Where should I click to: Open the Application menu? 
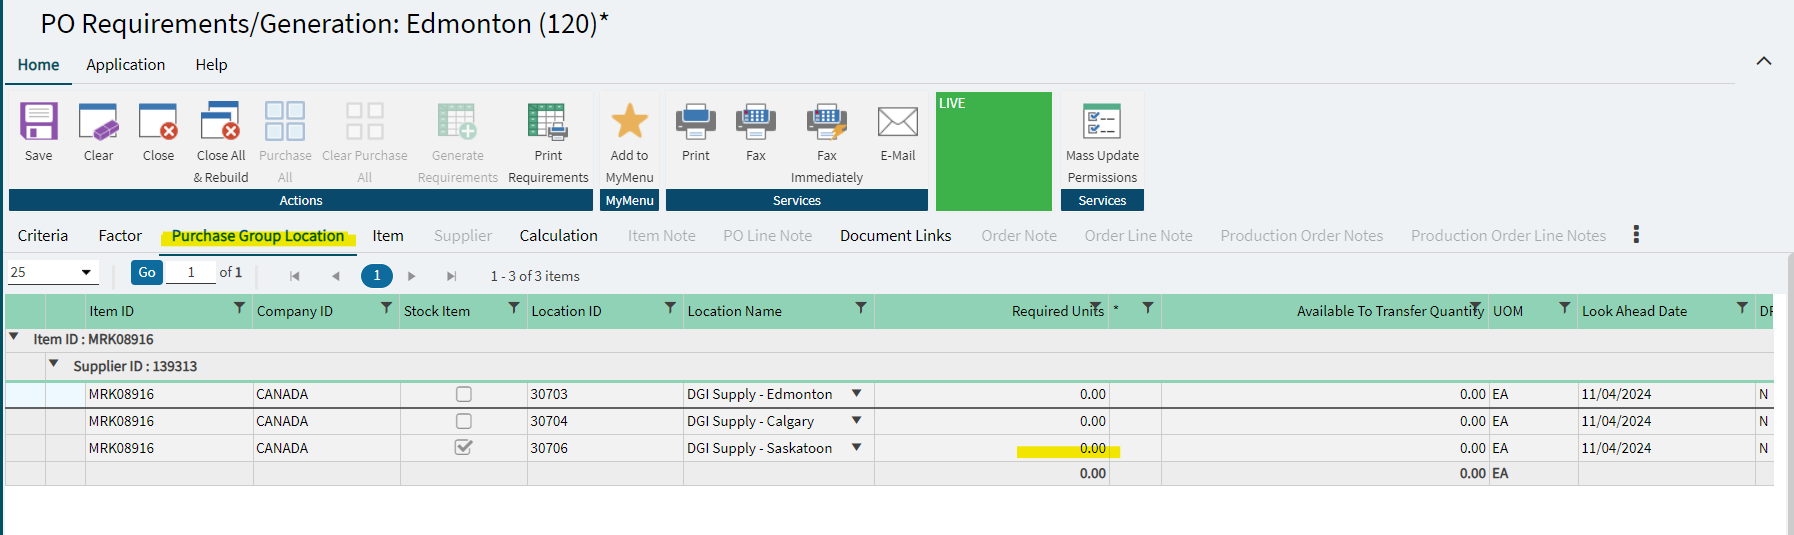coord(125,65)
